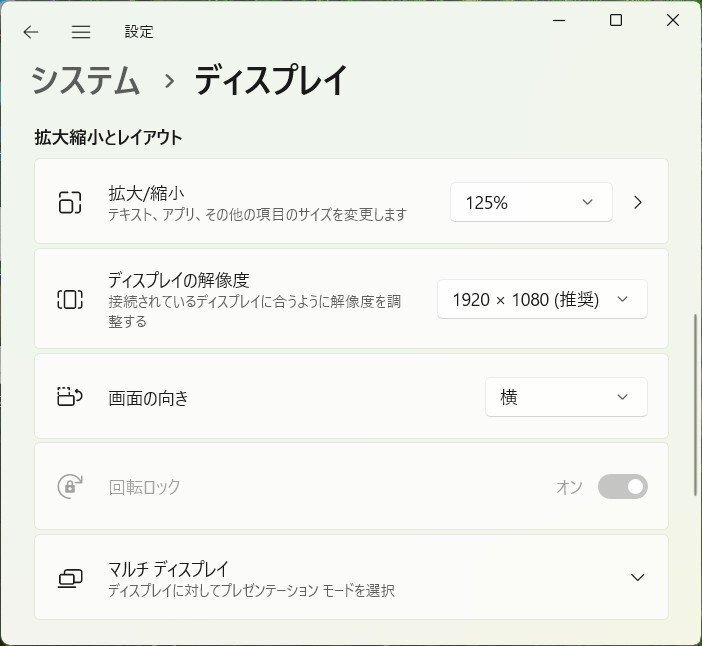The height and width of the screenshot is (646, 702).
Task: Click the マルチ ディスプレイ row text
Action: [x=168, y=569]
